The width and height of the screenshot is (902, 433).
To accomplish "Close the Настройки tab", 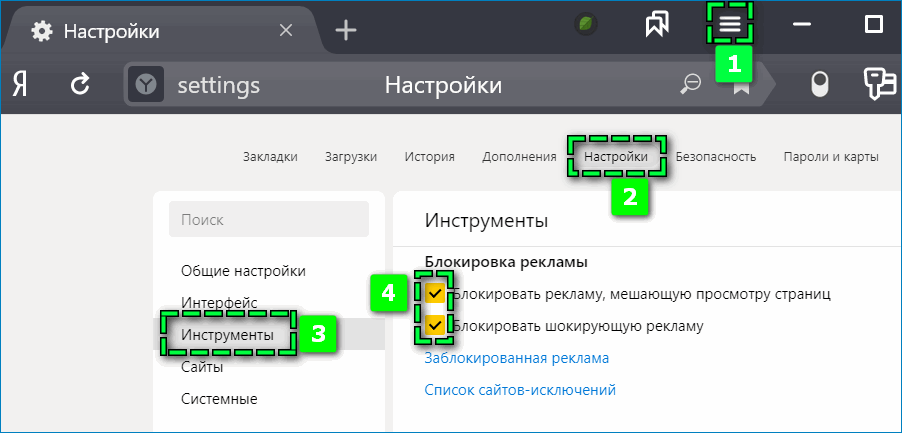I will tap(285, 30).
